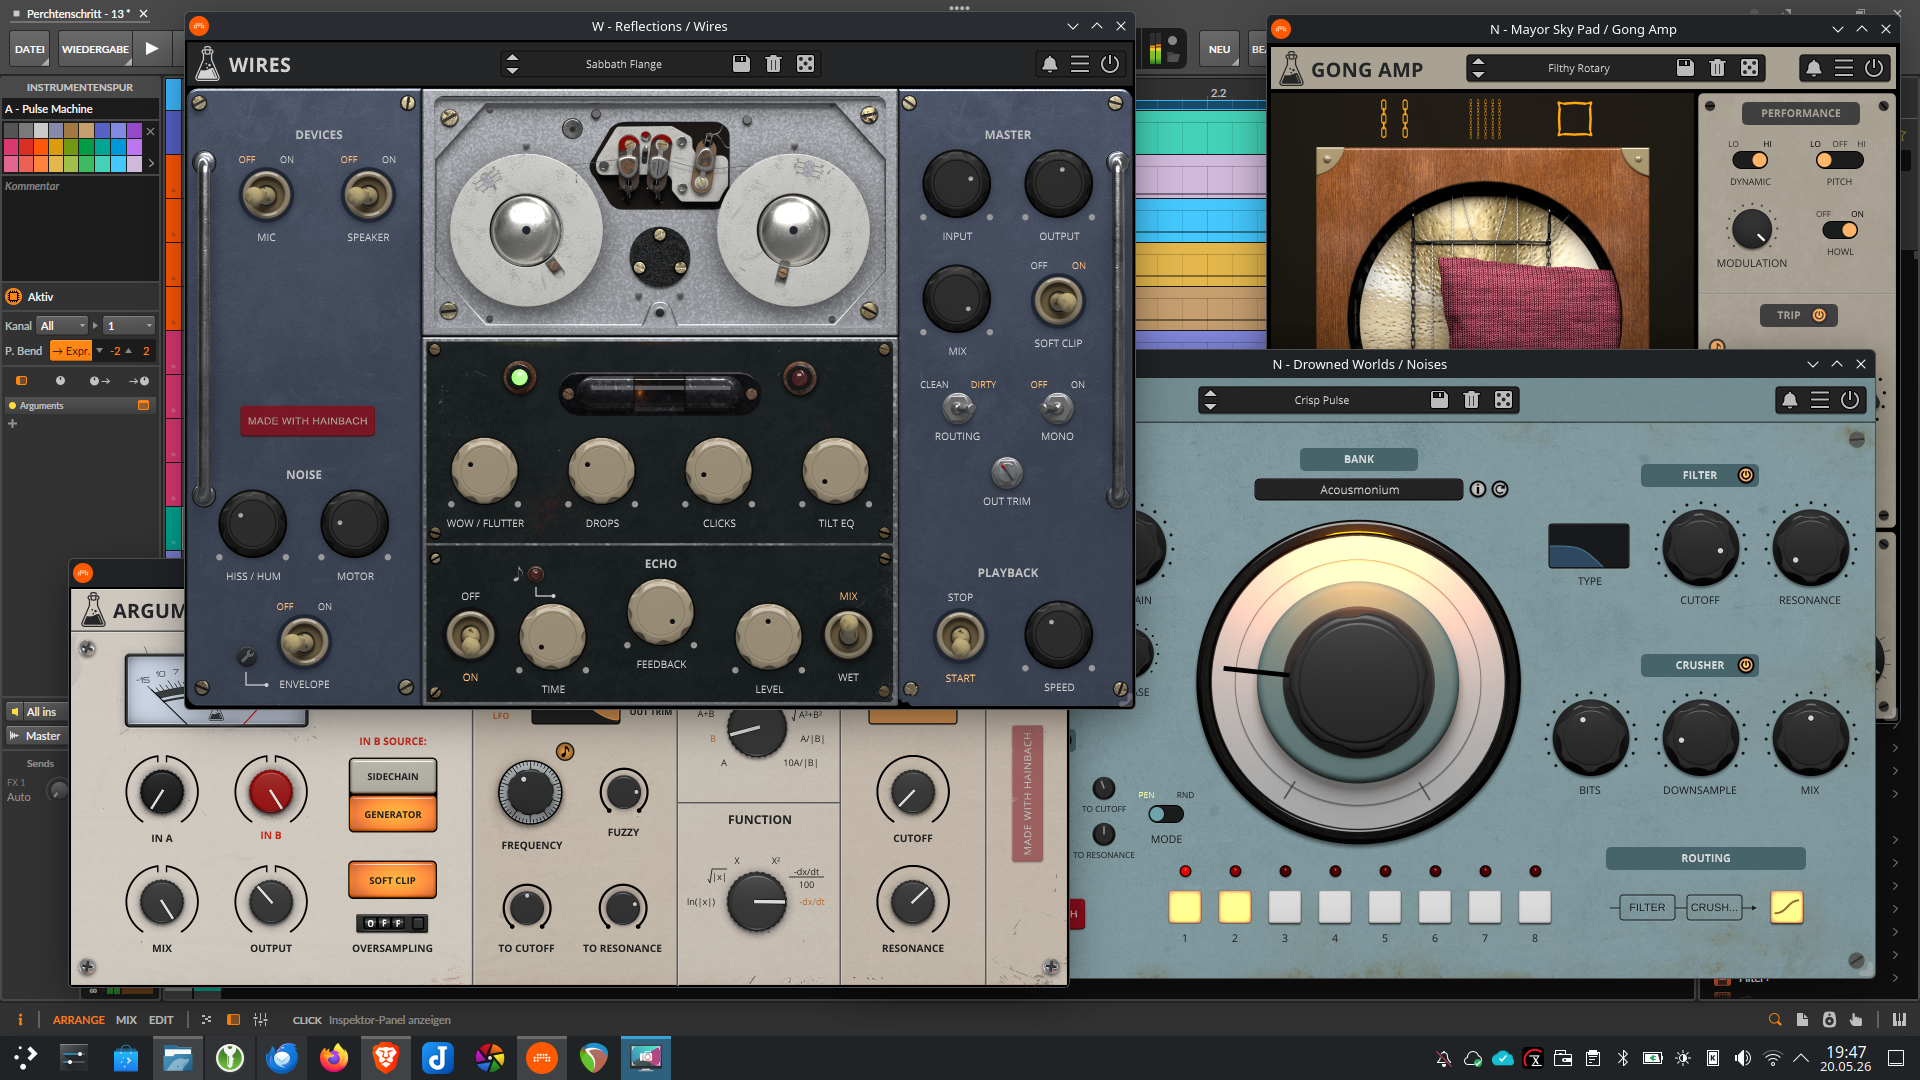Click orange SOFT CLIP button in Arguments
This screenshot has width=1920, height=1080.
[x=392, y=880]
